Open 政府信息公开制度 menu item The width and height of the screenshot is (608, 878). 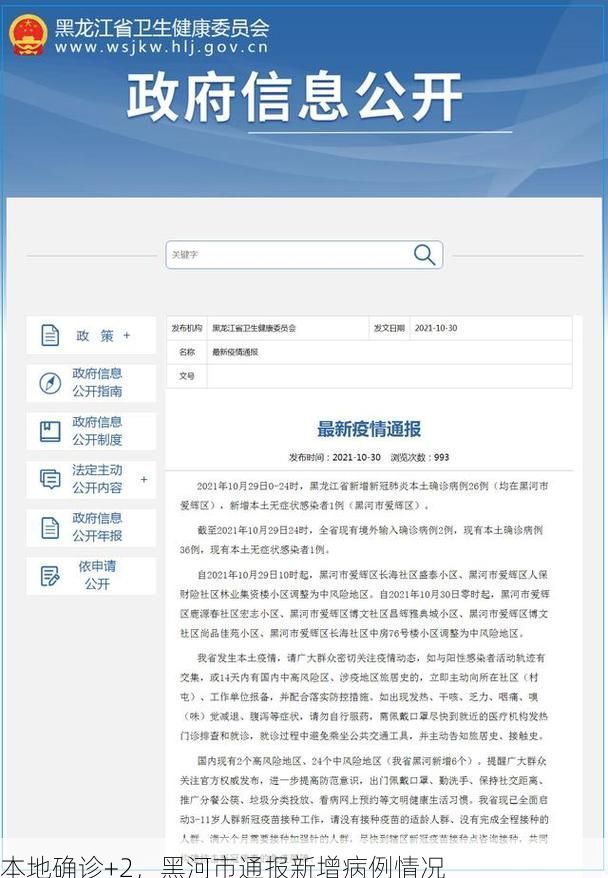click(x=91, y=431)
